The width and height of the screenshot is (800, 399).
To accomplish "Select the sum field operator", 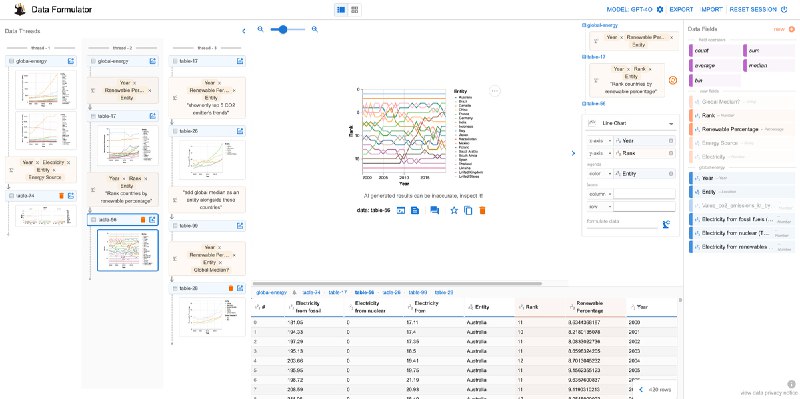I will (769, 51).
